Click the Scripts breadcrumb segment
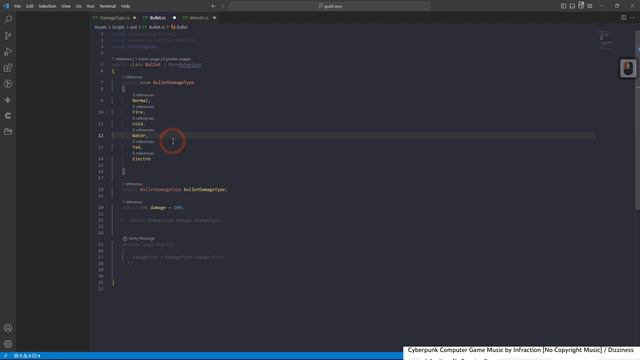Viewport: 640px width, 360px height. point(118,27)
